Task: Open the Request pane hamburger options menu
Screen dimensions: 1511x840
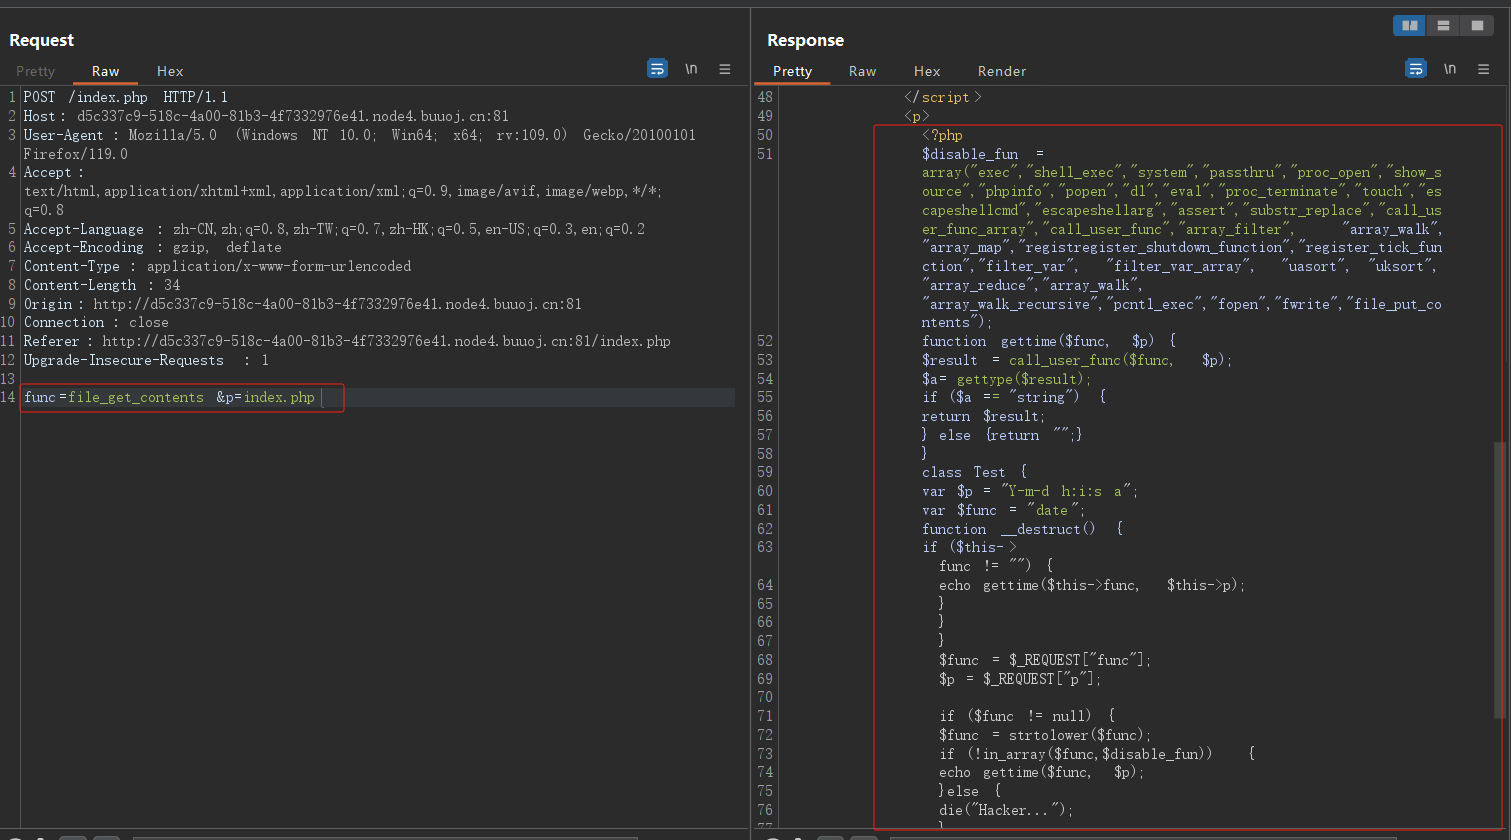Action: [x=725, y=69]
